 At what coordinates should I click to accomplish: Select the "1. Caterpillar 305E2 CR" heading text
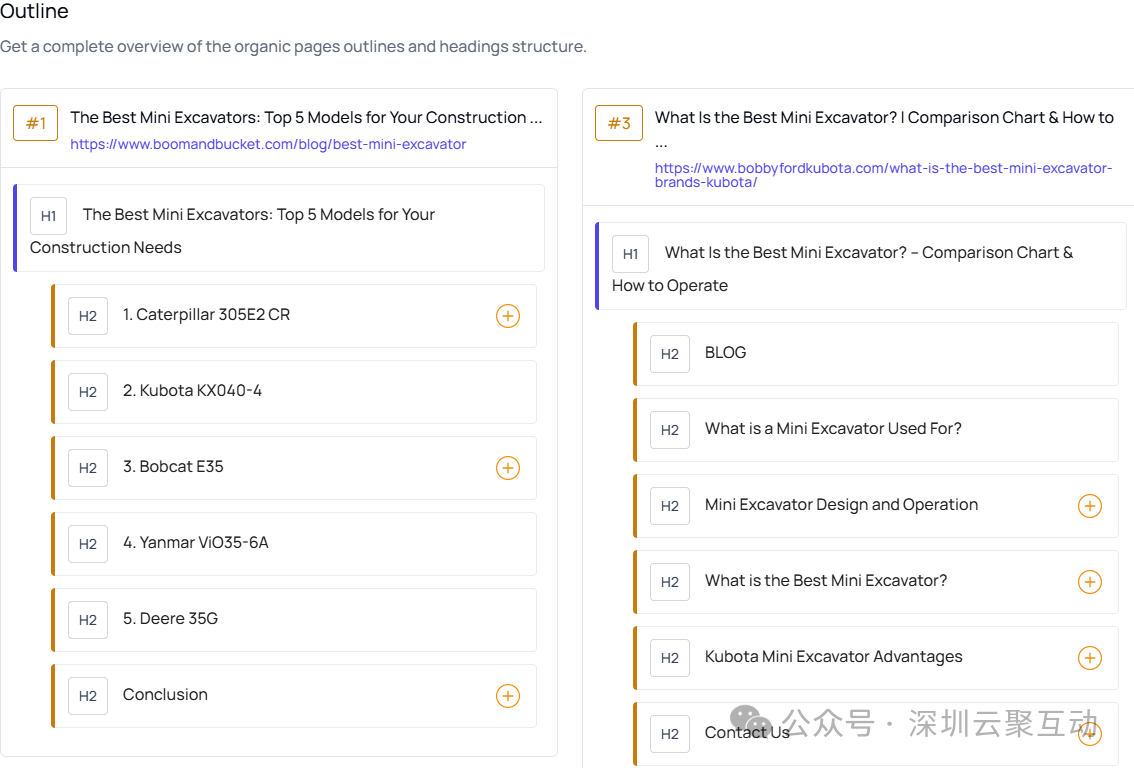pos(206,315)
